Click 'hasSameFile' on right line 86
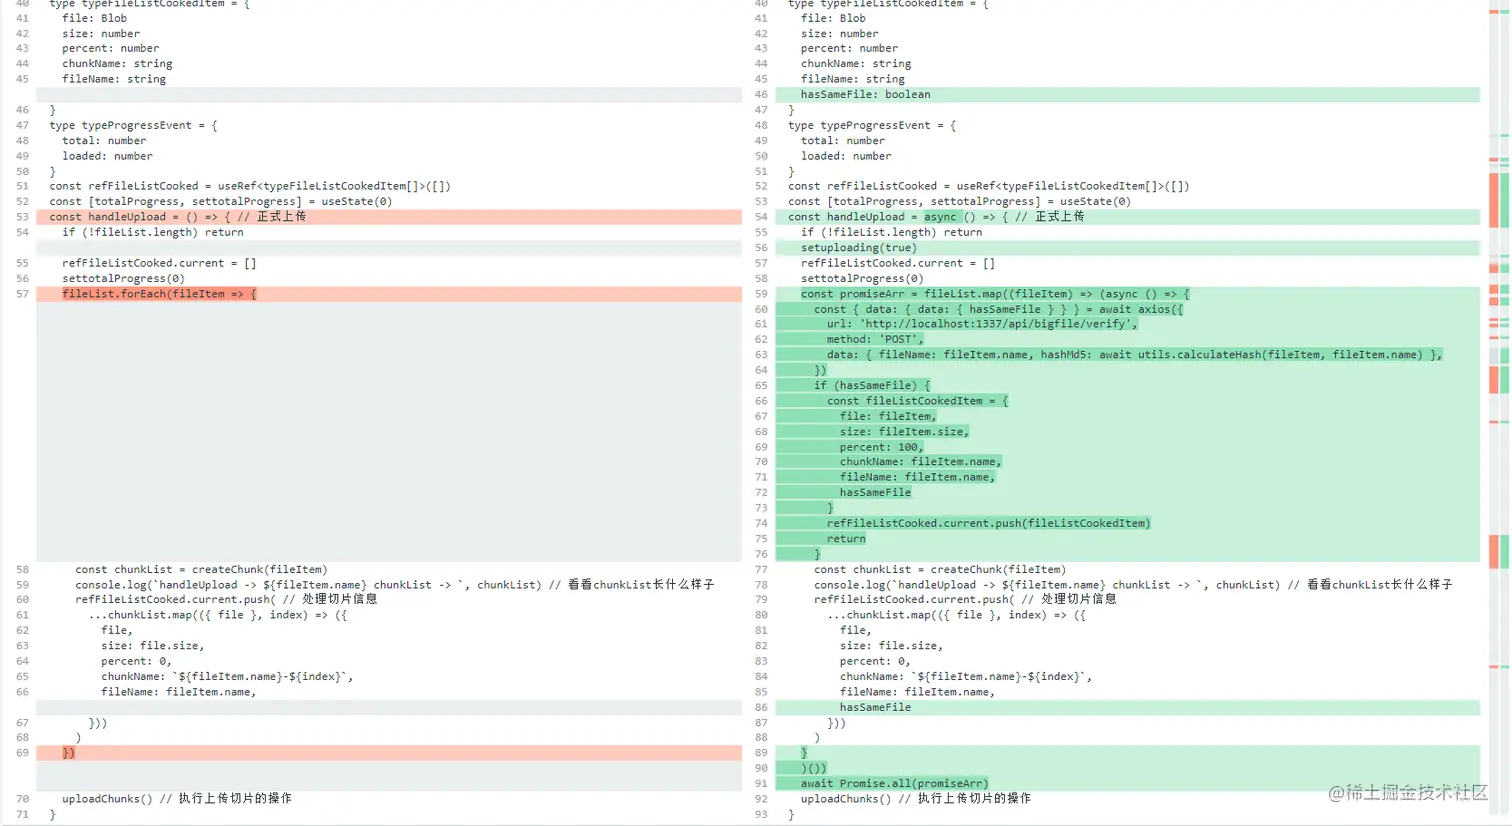The height and width of the screenshot is (826, 1512). coord(875,707)
